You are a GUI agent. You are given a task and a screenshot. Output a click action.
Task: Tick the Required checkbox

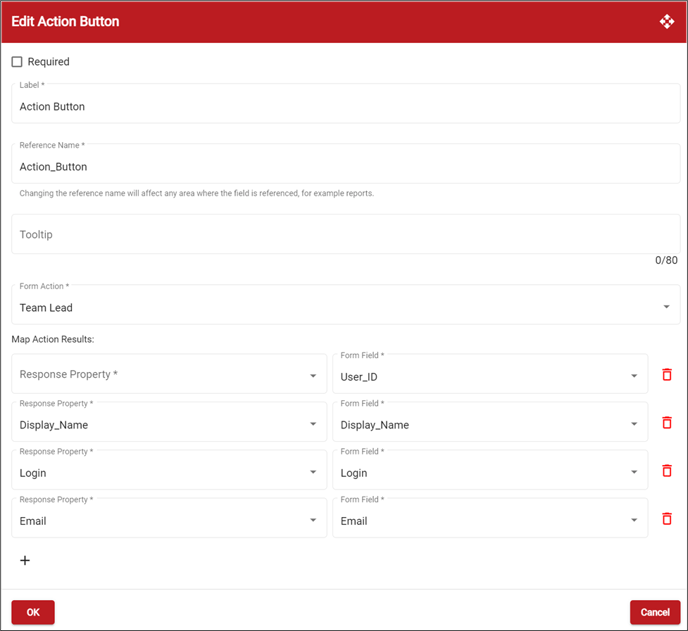pyautogui.click(x=17, y=62)
